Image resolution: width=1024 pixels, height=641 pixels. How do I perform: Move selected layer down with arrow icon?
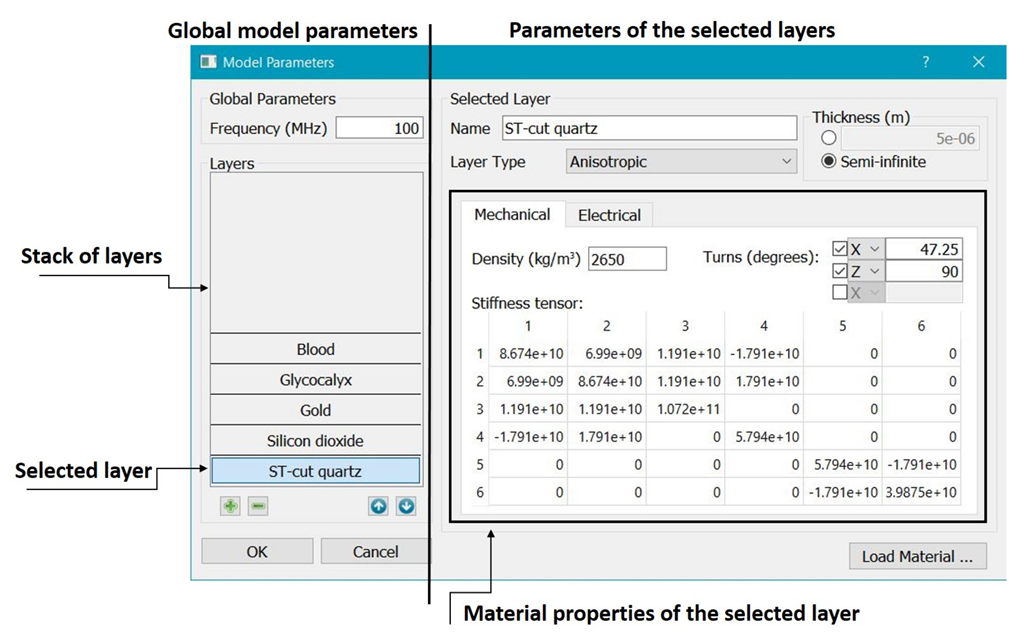click(x=406, y=506)
